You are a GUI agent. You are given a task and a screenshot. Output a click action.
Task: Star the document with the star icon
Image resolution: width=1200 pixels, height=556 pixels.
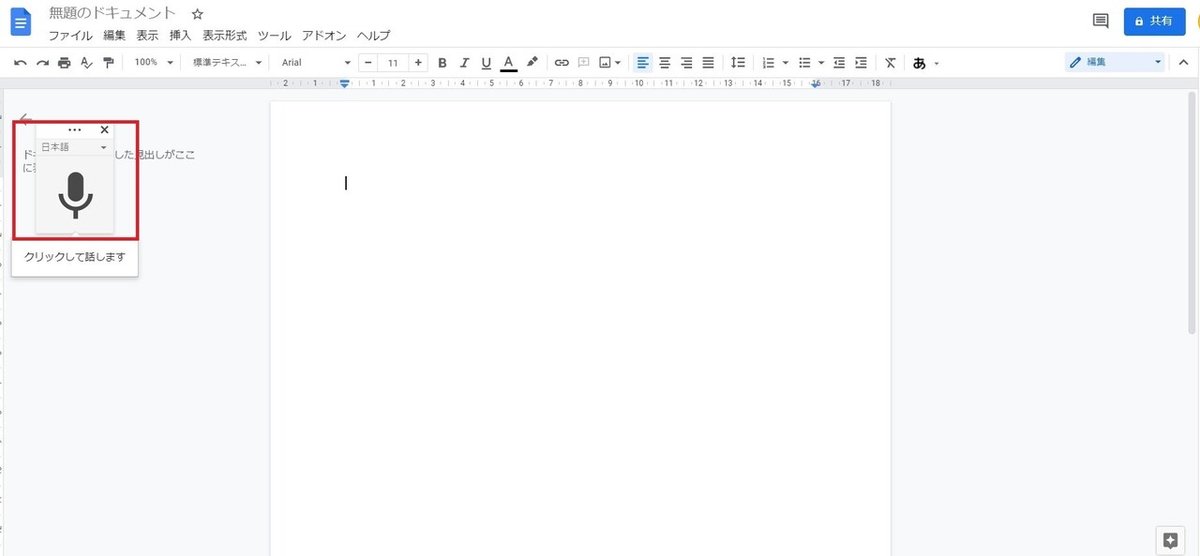(197, 14)
